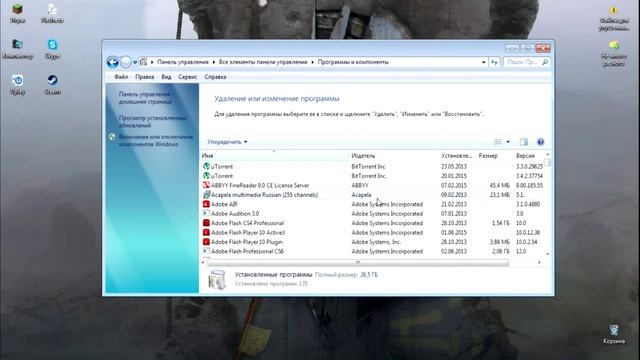This screenshot has height=360, width=640.
Task: Open the Файл menu
Action: [121, 77]
